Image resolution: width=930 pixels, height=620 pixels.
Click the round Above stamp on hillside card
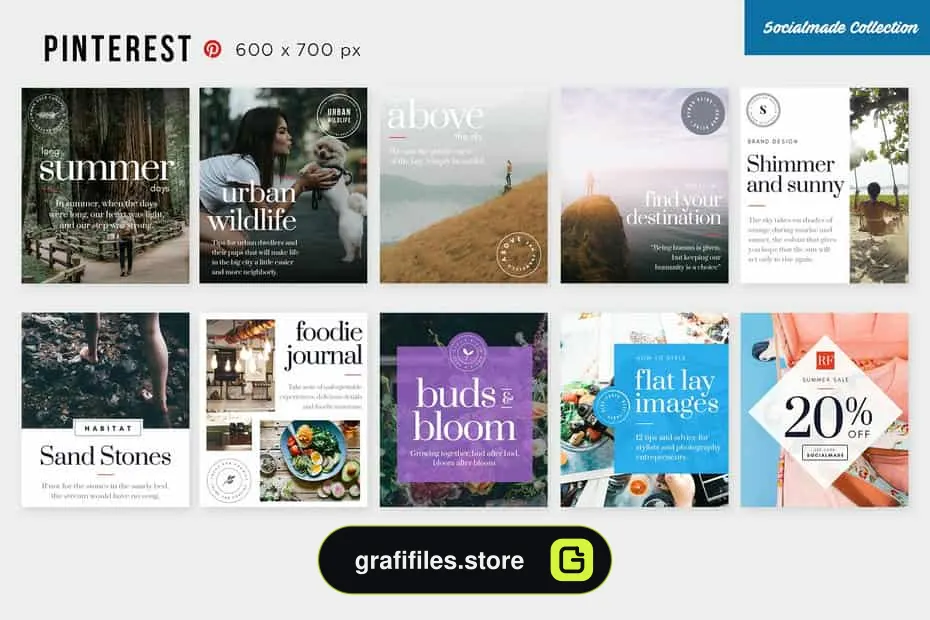pos(518,255)
